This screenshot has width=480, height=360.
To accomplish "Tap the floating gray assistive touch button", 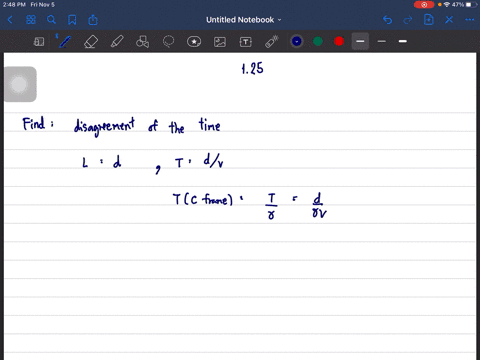I will [20, 84].
